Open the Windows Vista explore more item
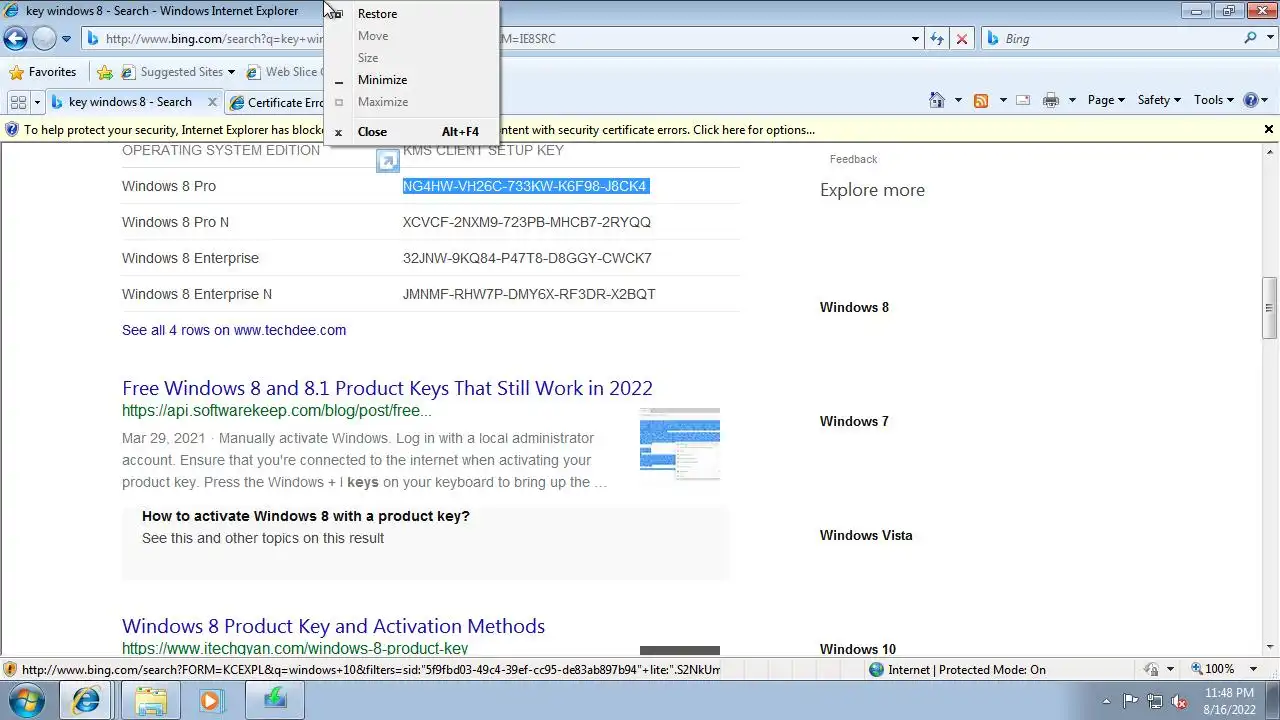 (x=866, y=535)
